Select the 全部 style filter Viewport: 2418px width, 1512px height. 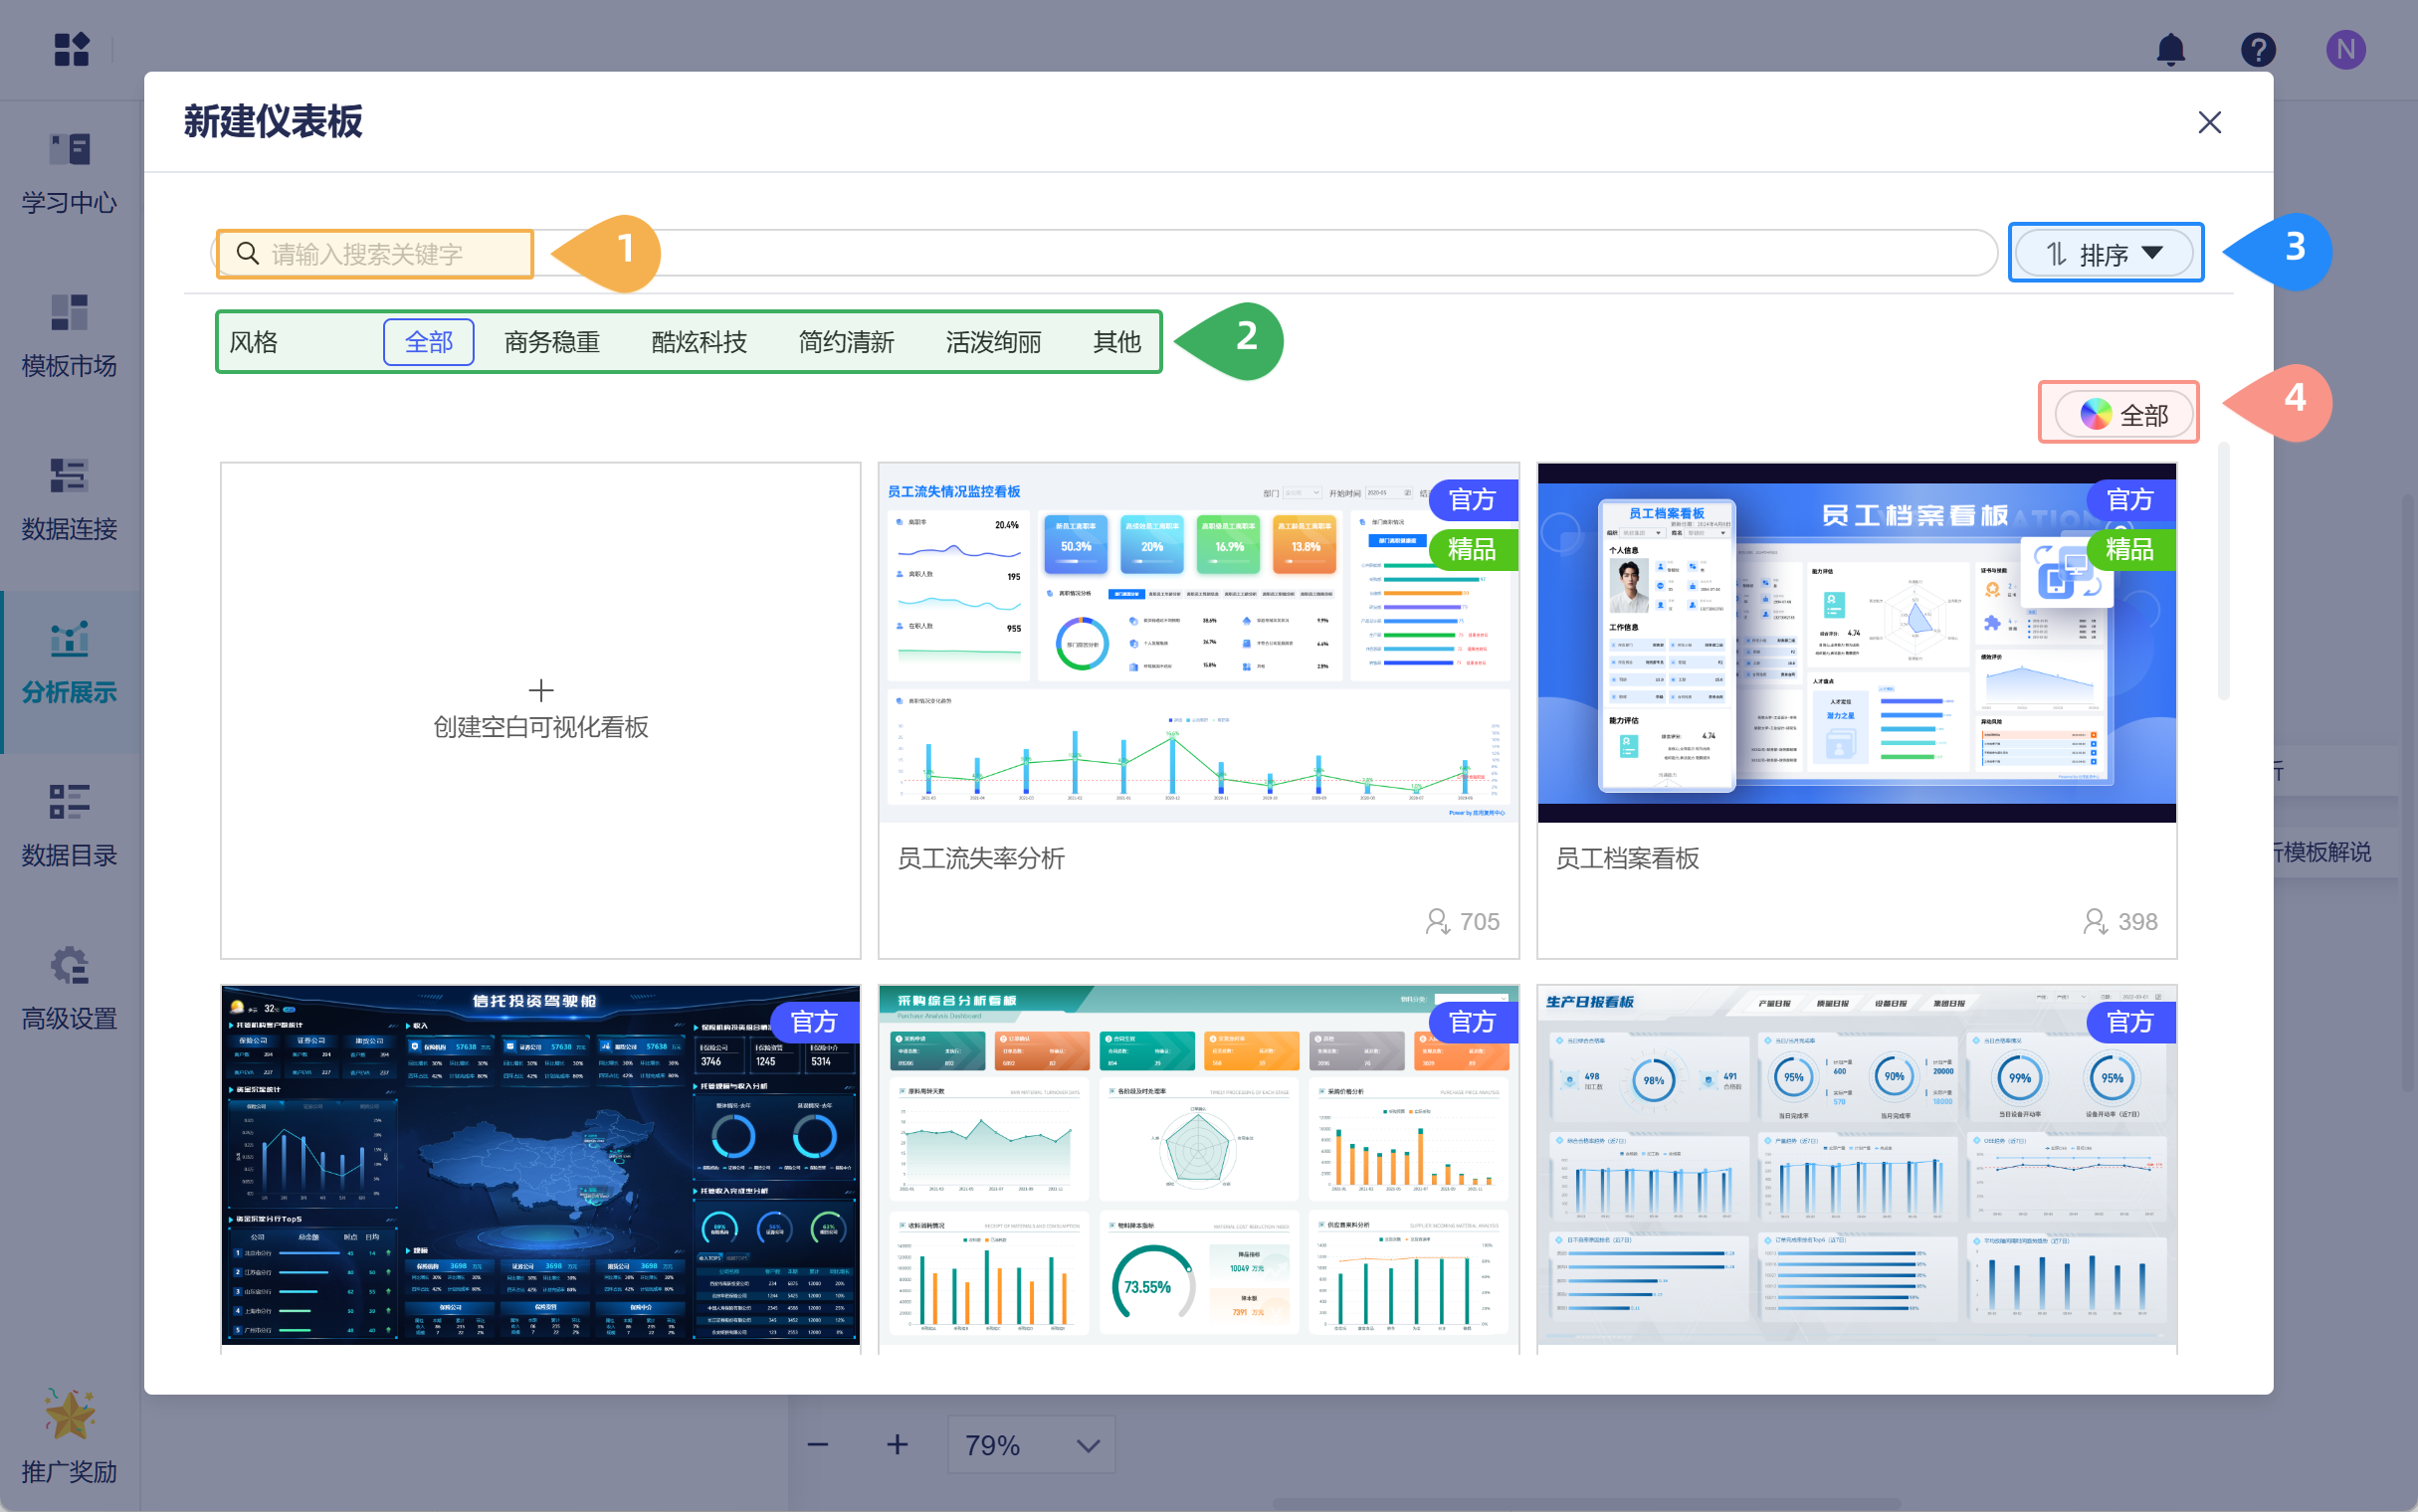pos(428,342)
